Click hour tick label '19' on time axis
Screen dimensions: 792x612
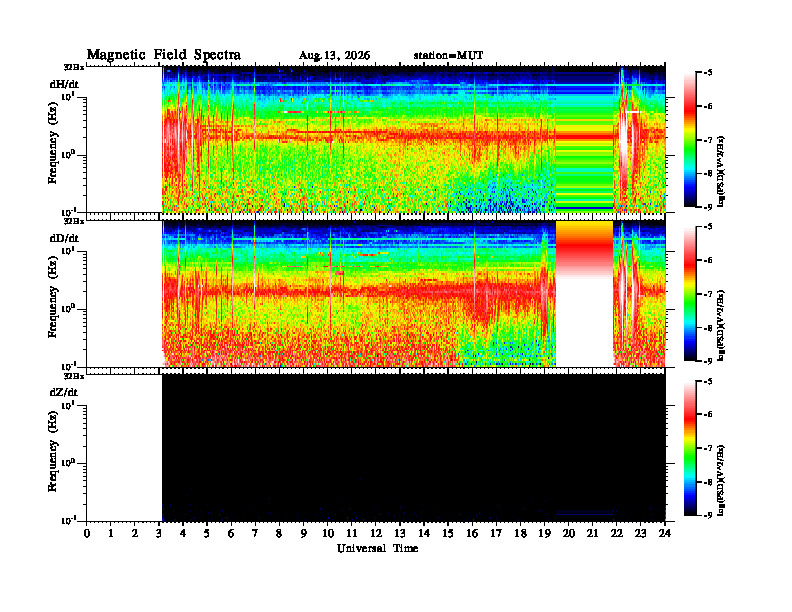[544, 534]
